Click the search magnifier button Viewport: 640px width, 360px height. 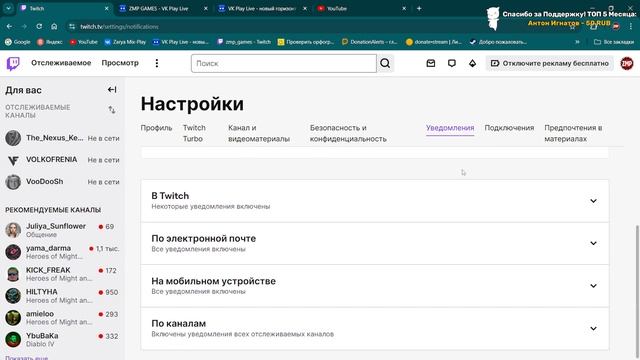(x=385, y=63)
